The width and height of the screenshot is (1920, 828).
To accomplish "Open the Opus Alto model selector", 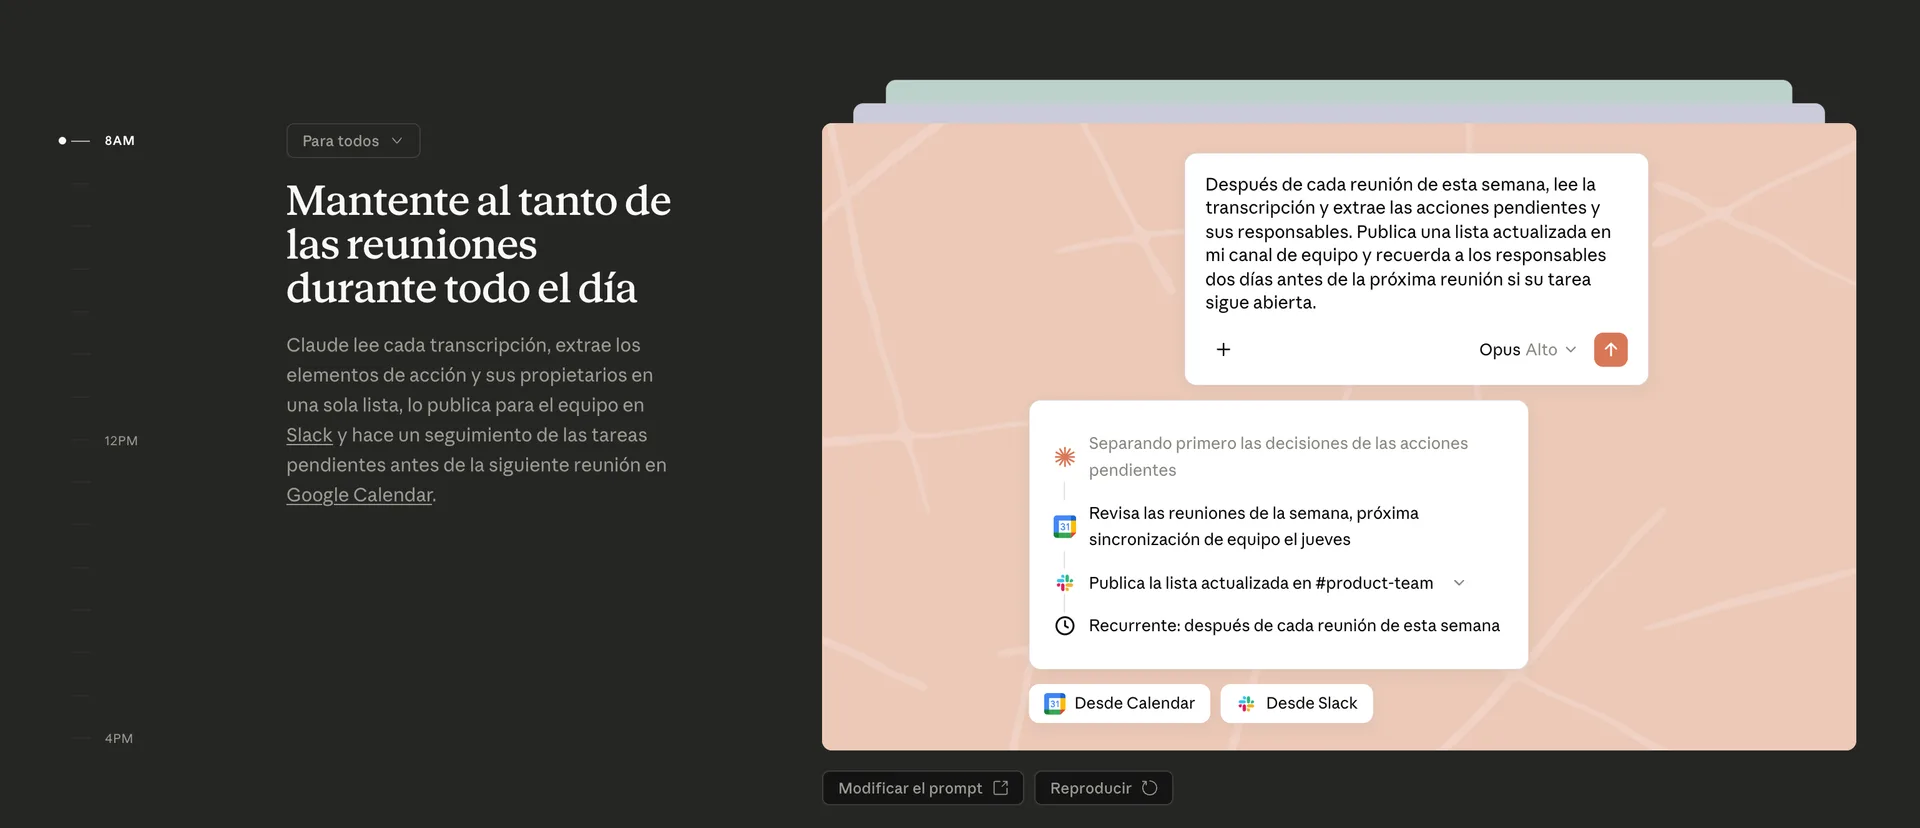I will tap(1527, 349).
